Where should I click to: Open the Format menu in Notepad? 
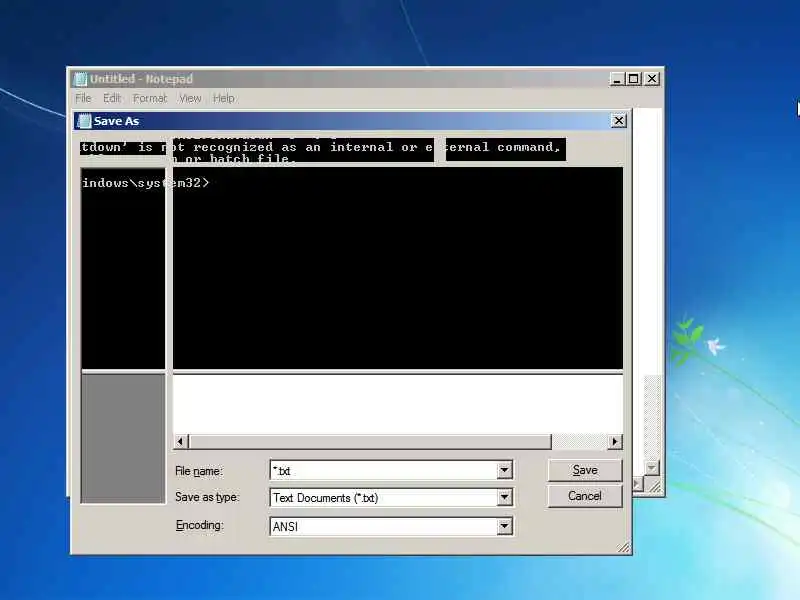150,98
